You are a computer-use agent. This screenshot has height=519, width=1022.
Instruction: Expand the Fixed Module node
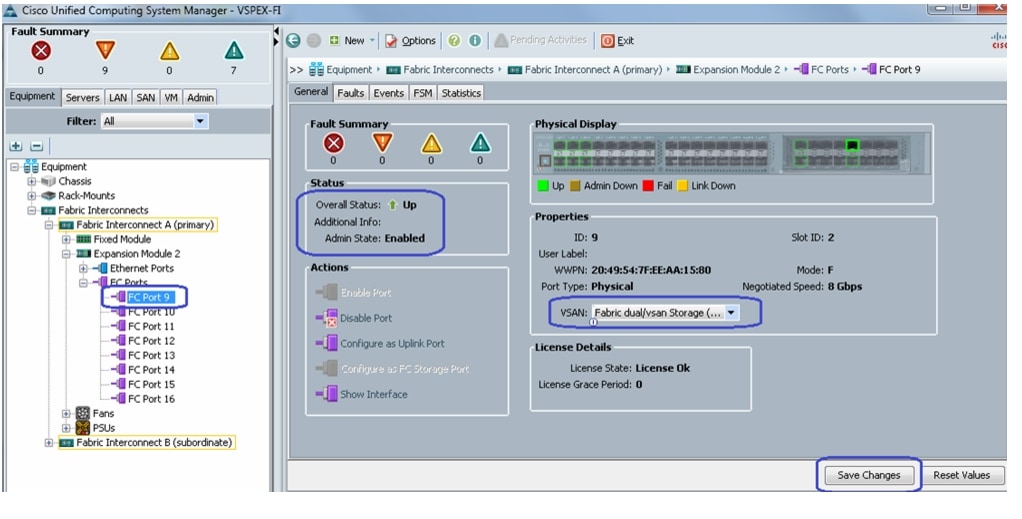pyautogui.click(x=66, y=239)
